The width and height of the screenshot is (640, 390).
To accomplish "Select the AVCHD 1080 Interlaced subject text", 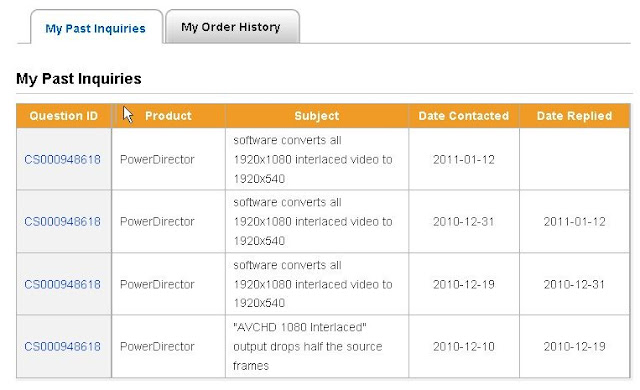I will [x=307, y=346].
